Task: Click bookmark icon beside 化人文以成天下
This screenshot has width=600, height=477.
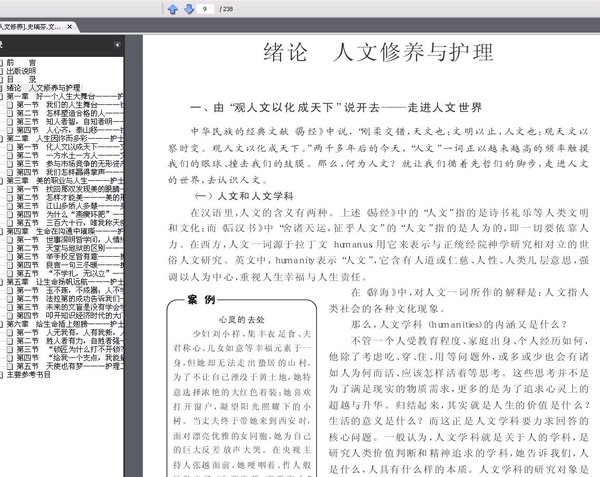Action: click(10, 147)
